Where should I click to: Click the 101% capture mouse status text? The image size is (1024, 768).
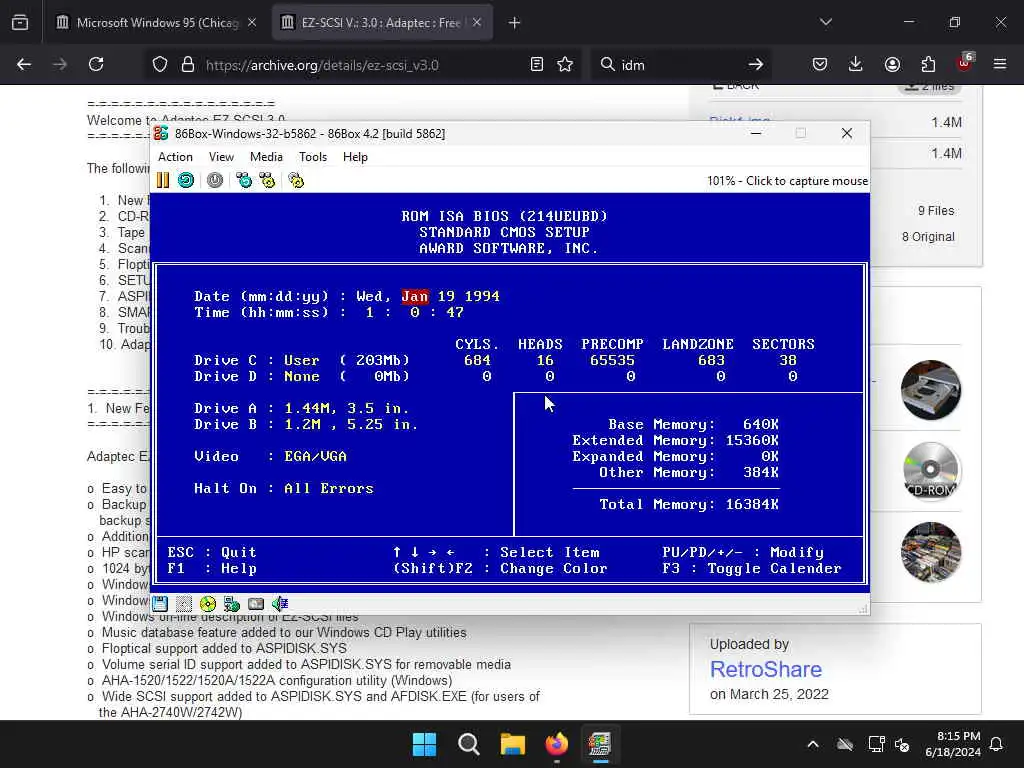point(787,181)
